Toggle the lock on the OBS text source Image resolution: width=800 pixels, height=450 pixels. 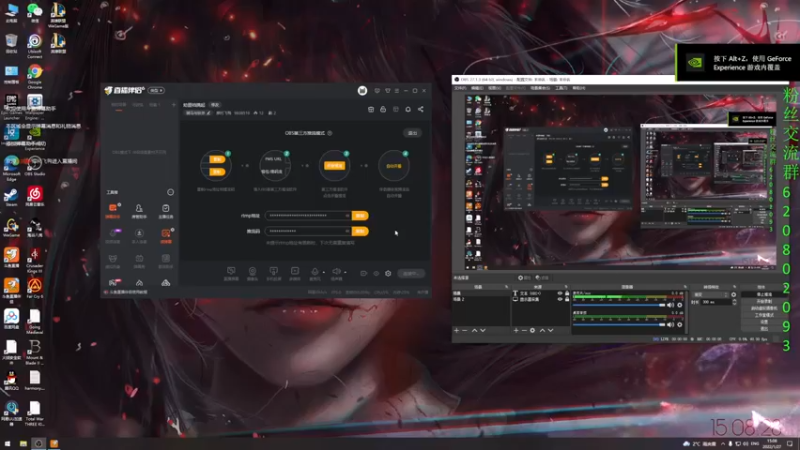point(567,293)
